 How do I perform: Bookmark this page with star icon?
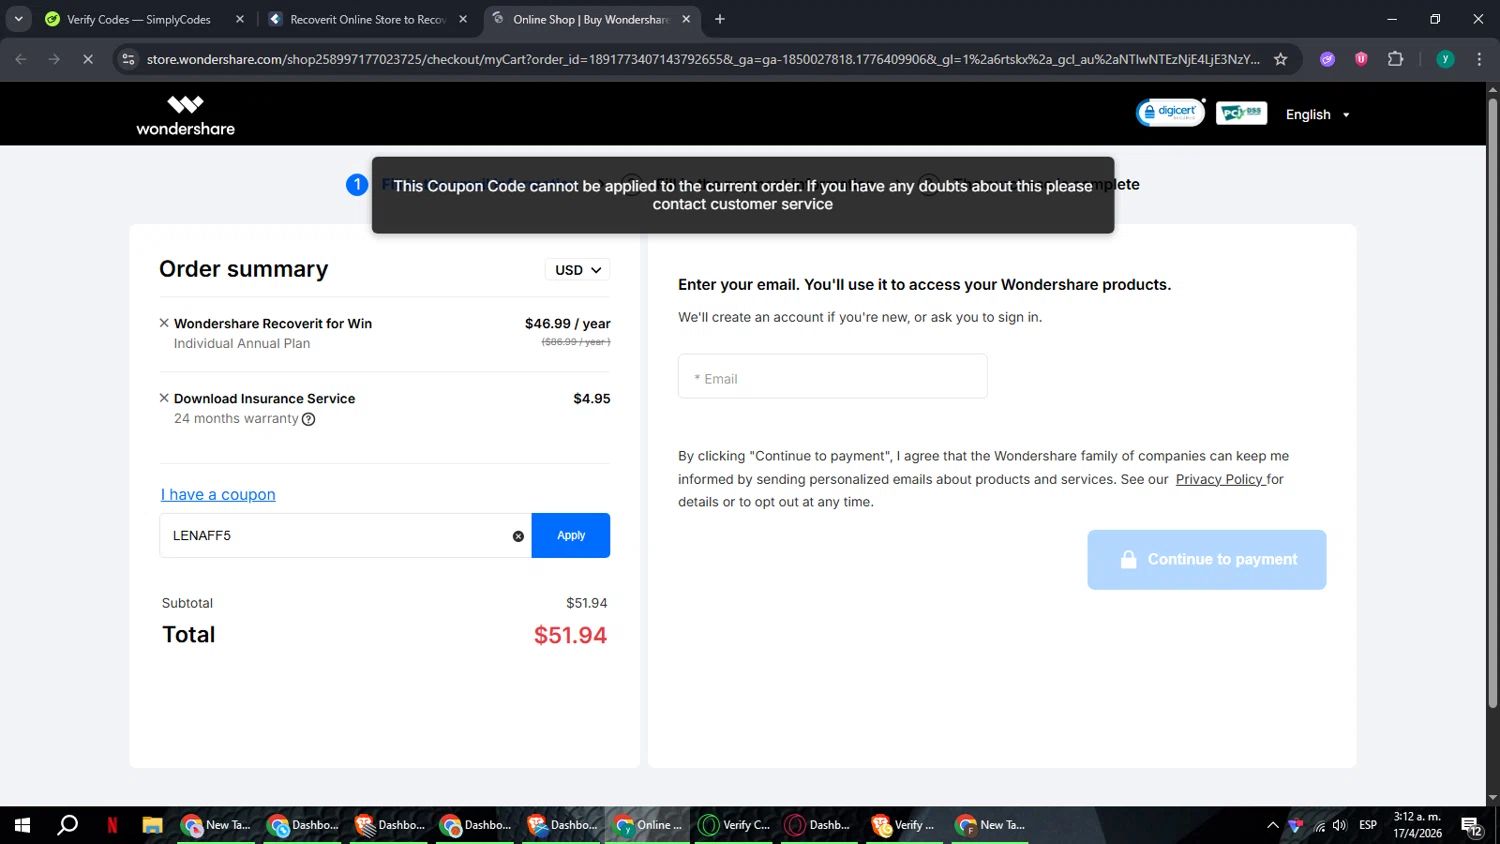tap(1280, 60)
